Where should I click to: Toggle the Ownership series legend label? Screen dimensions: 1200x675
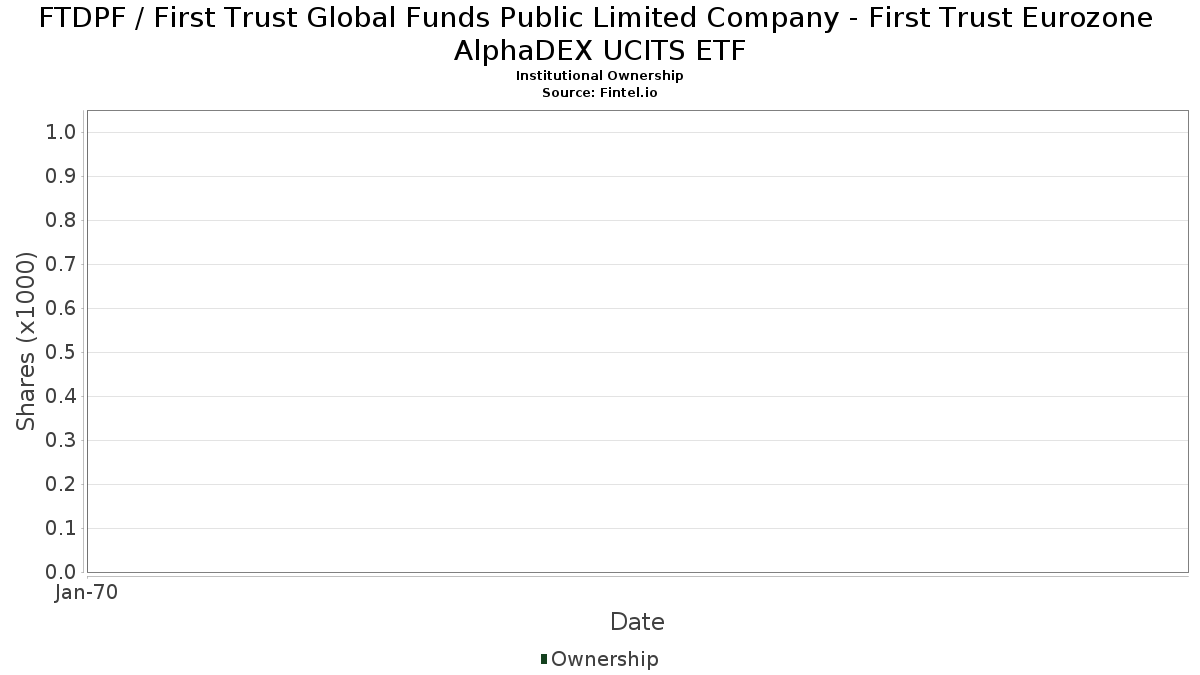click(604, 659)
